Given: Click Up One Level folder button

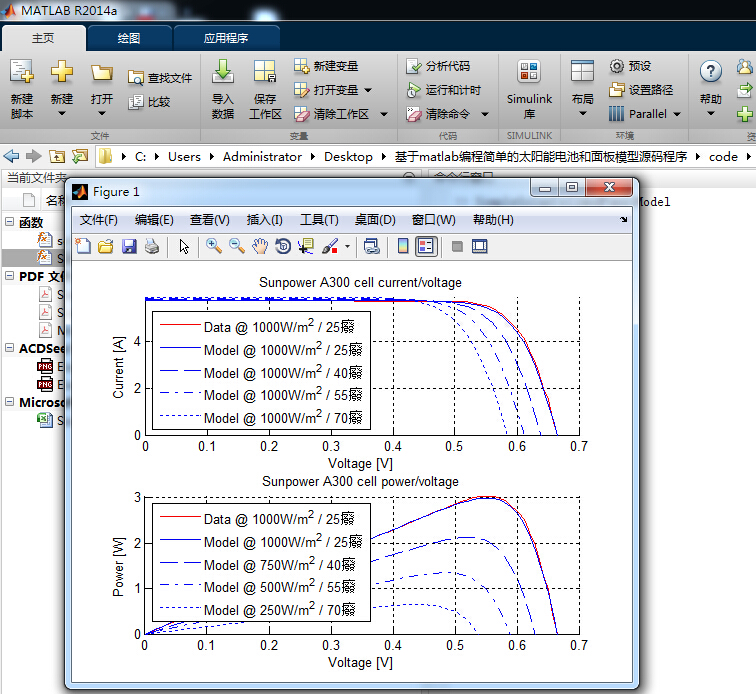Looking at the screenshot, I should 57,156.
